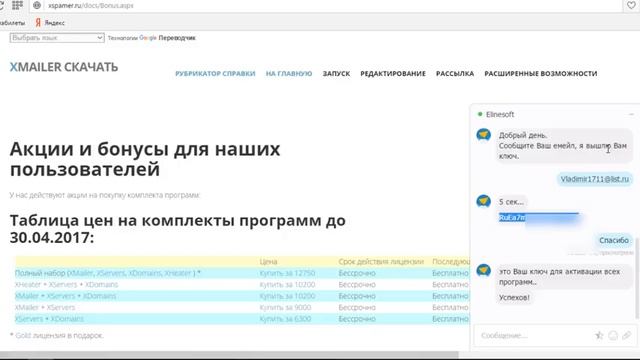The image size is (640, 360).
Task: Click the XMailer + XServers + XDomains row
Action: [x=65, y=296]
